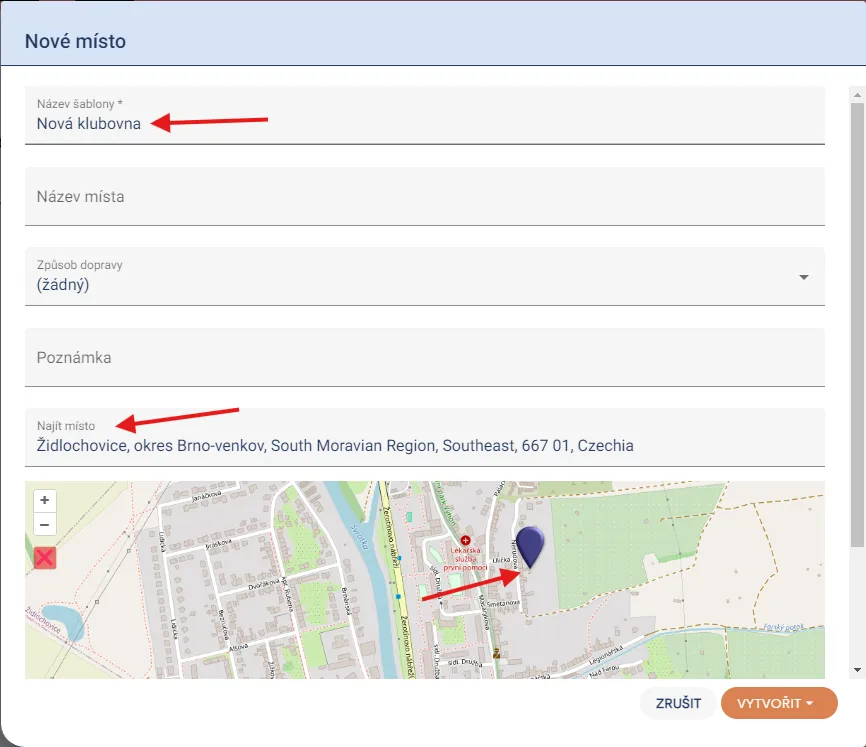Click the Jiráskova street label
Viewport: 866px width, 747px height.
(x=219, y=543)
